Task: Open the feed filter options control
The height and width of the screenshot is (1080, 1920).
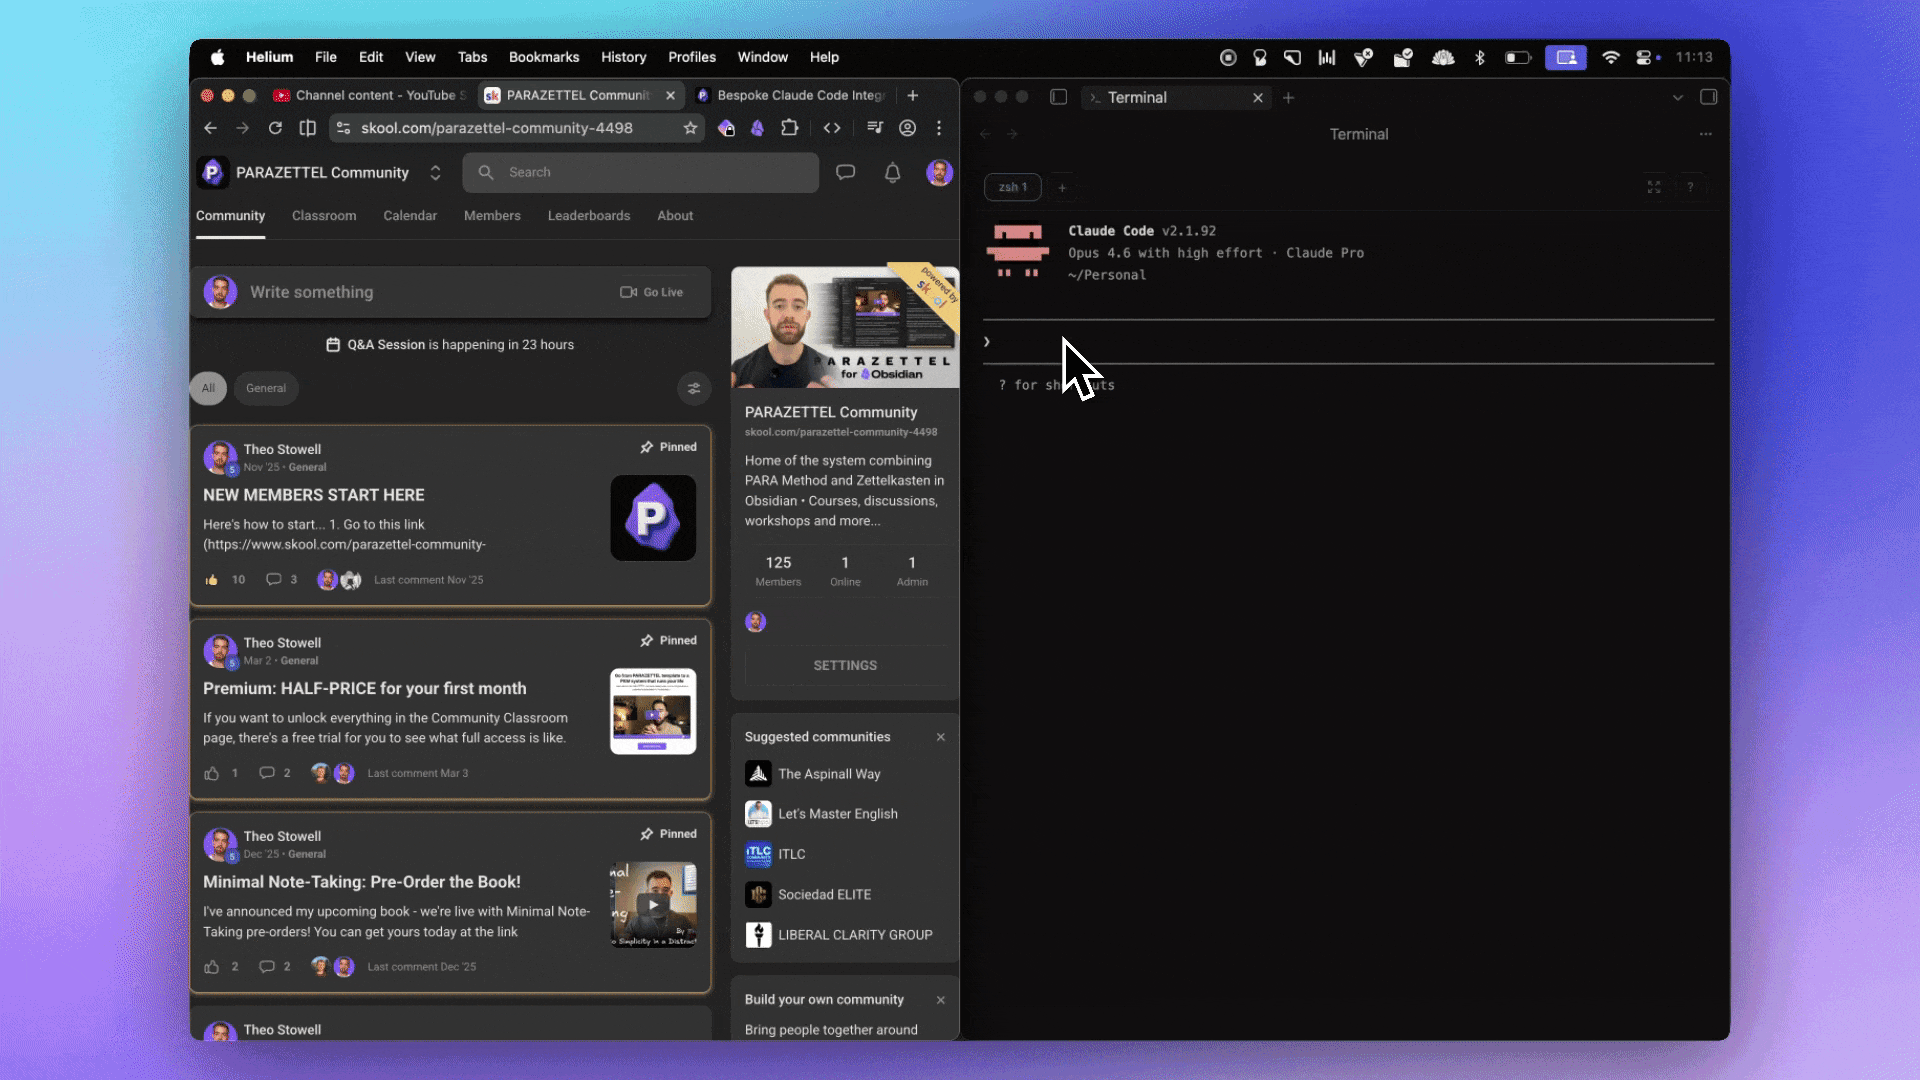Action: coord(694,389)
